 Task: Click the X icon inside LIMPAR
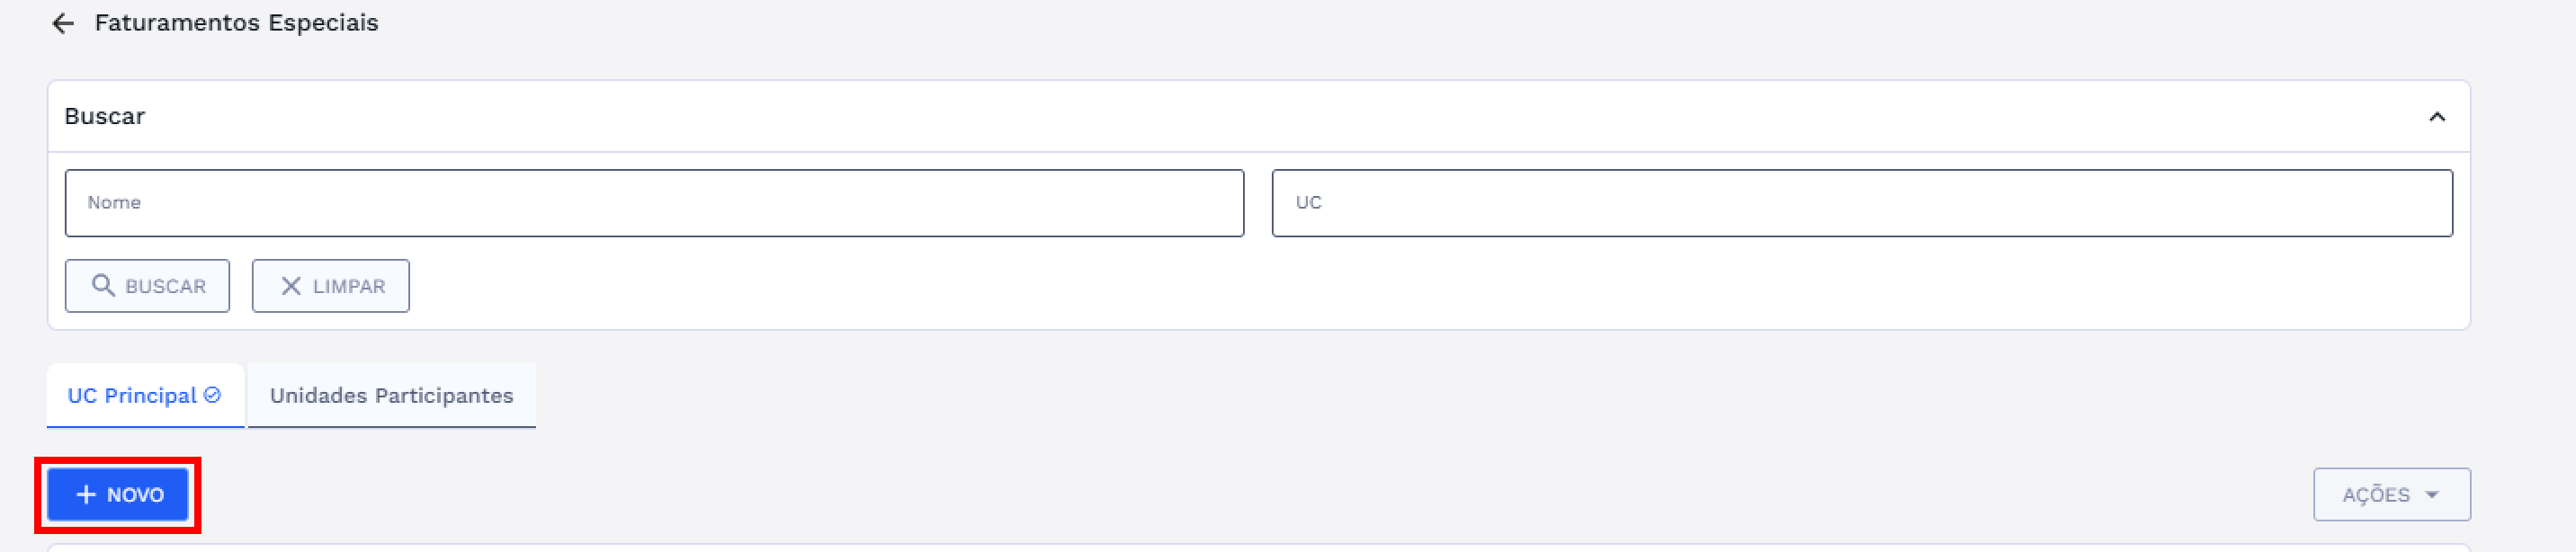pyautogui.click(x=291, y=286)
